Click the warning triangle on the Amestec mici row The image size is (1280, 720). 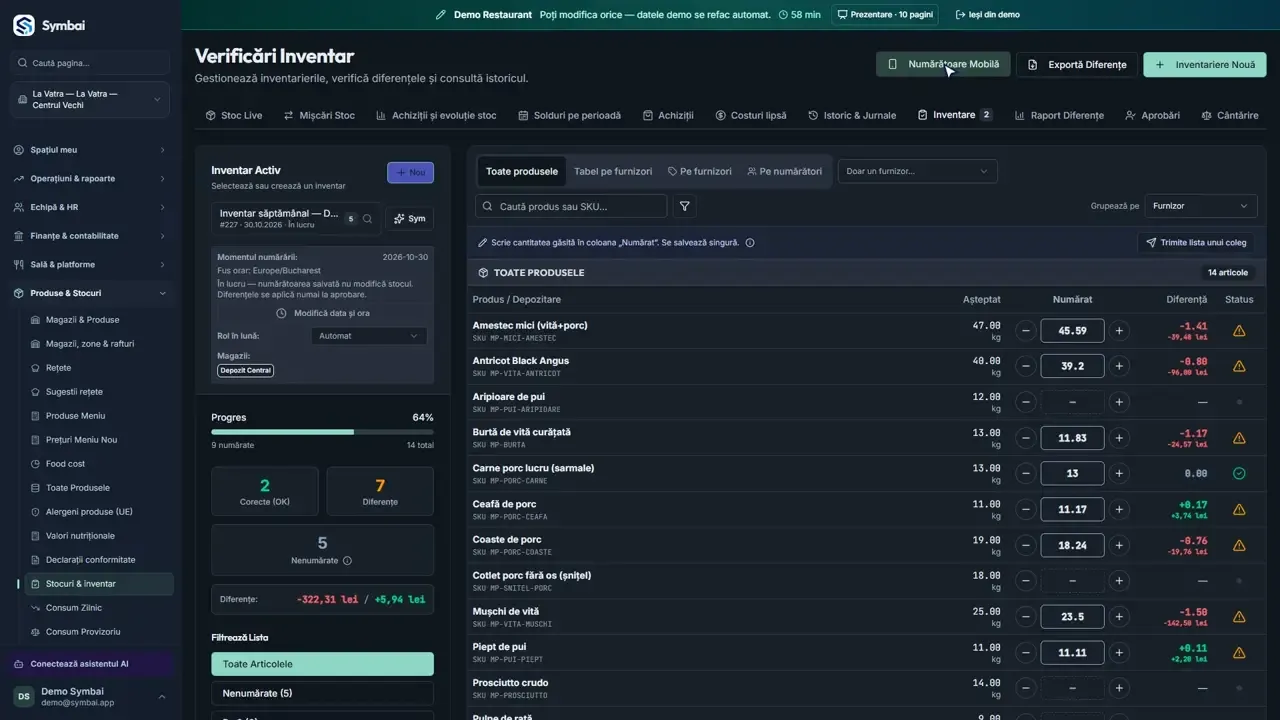pos(1239,331)
